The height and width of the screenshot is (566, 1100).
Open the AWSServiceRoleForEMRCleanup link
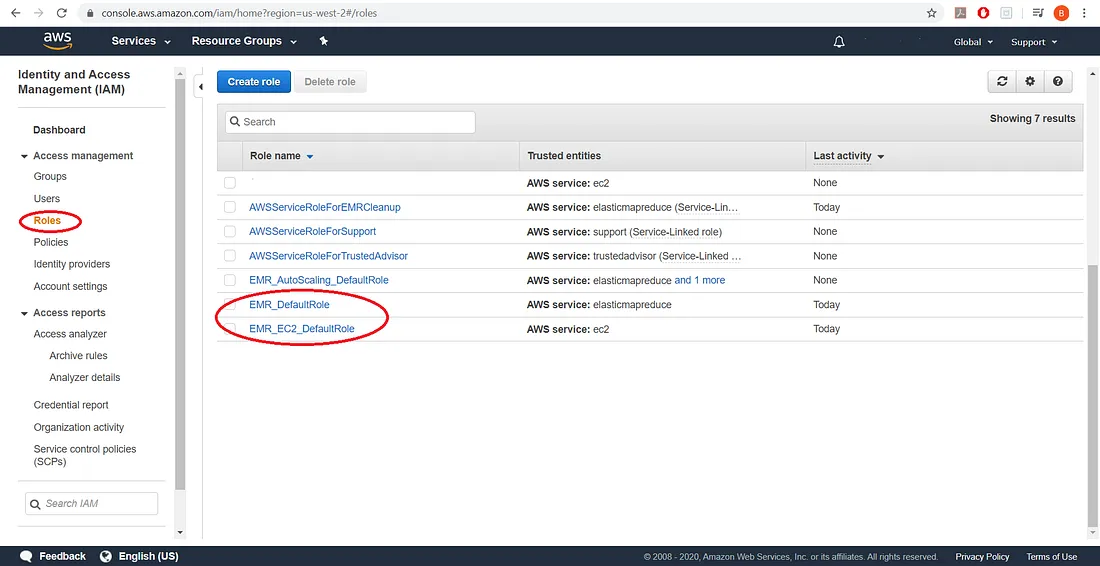point(325,207)
